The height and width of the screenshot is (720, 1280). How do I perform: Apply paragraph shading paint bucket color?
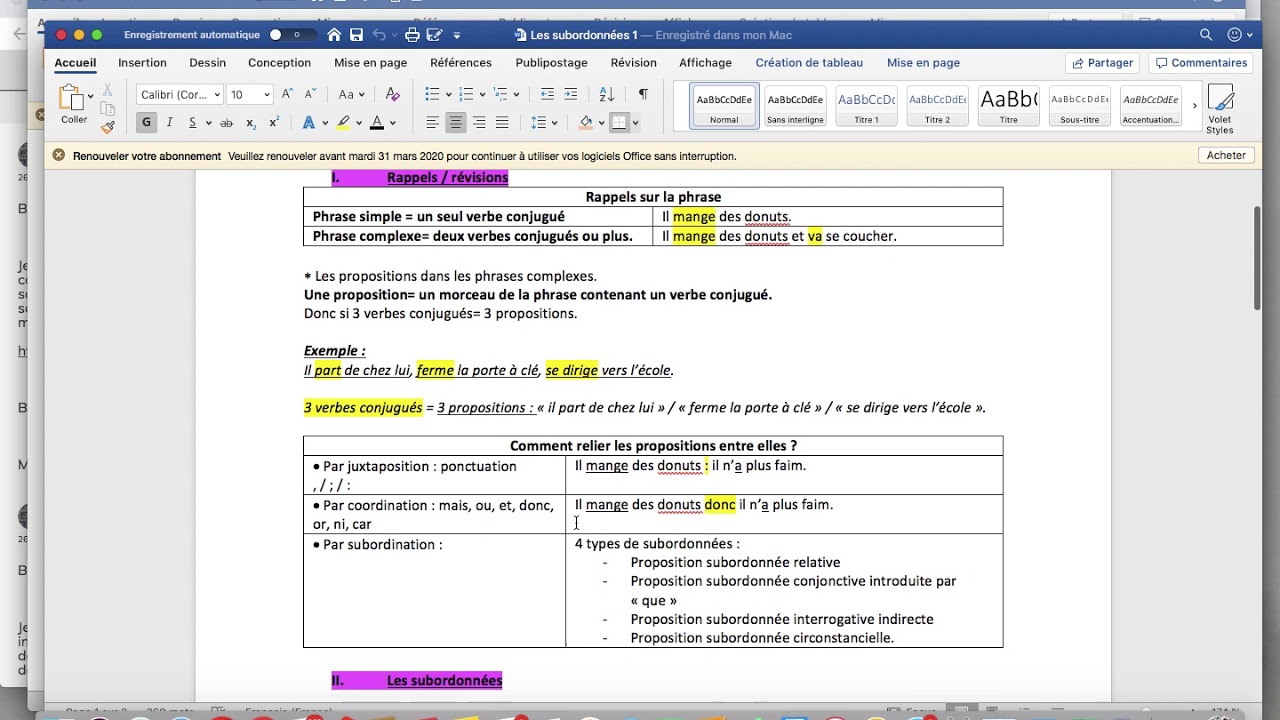tap(587, 123)
